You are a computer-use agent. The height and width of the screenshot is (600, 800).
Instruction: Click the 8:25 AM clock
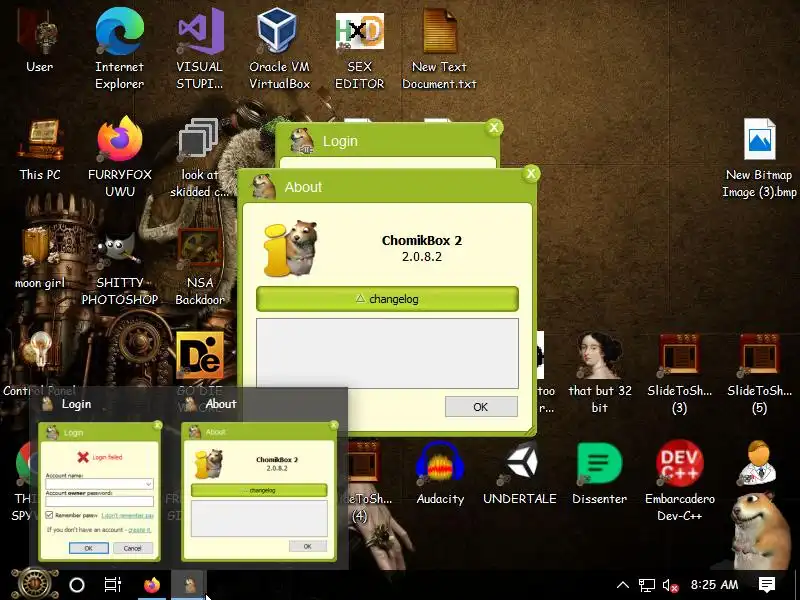pos(714,585)
